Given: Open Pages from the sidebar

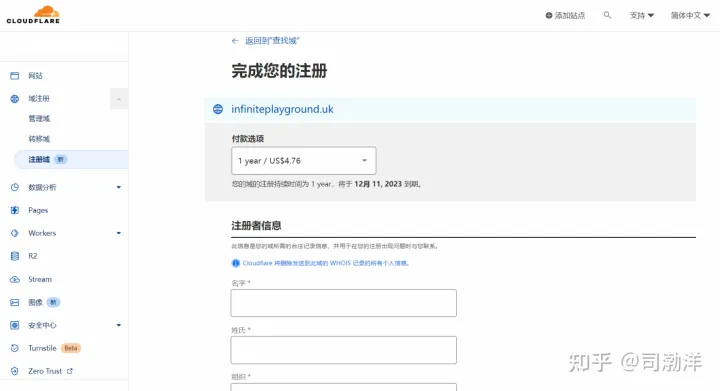Looking at the screenshot, I should click(x=38, y=210).
